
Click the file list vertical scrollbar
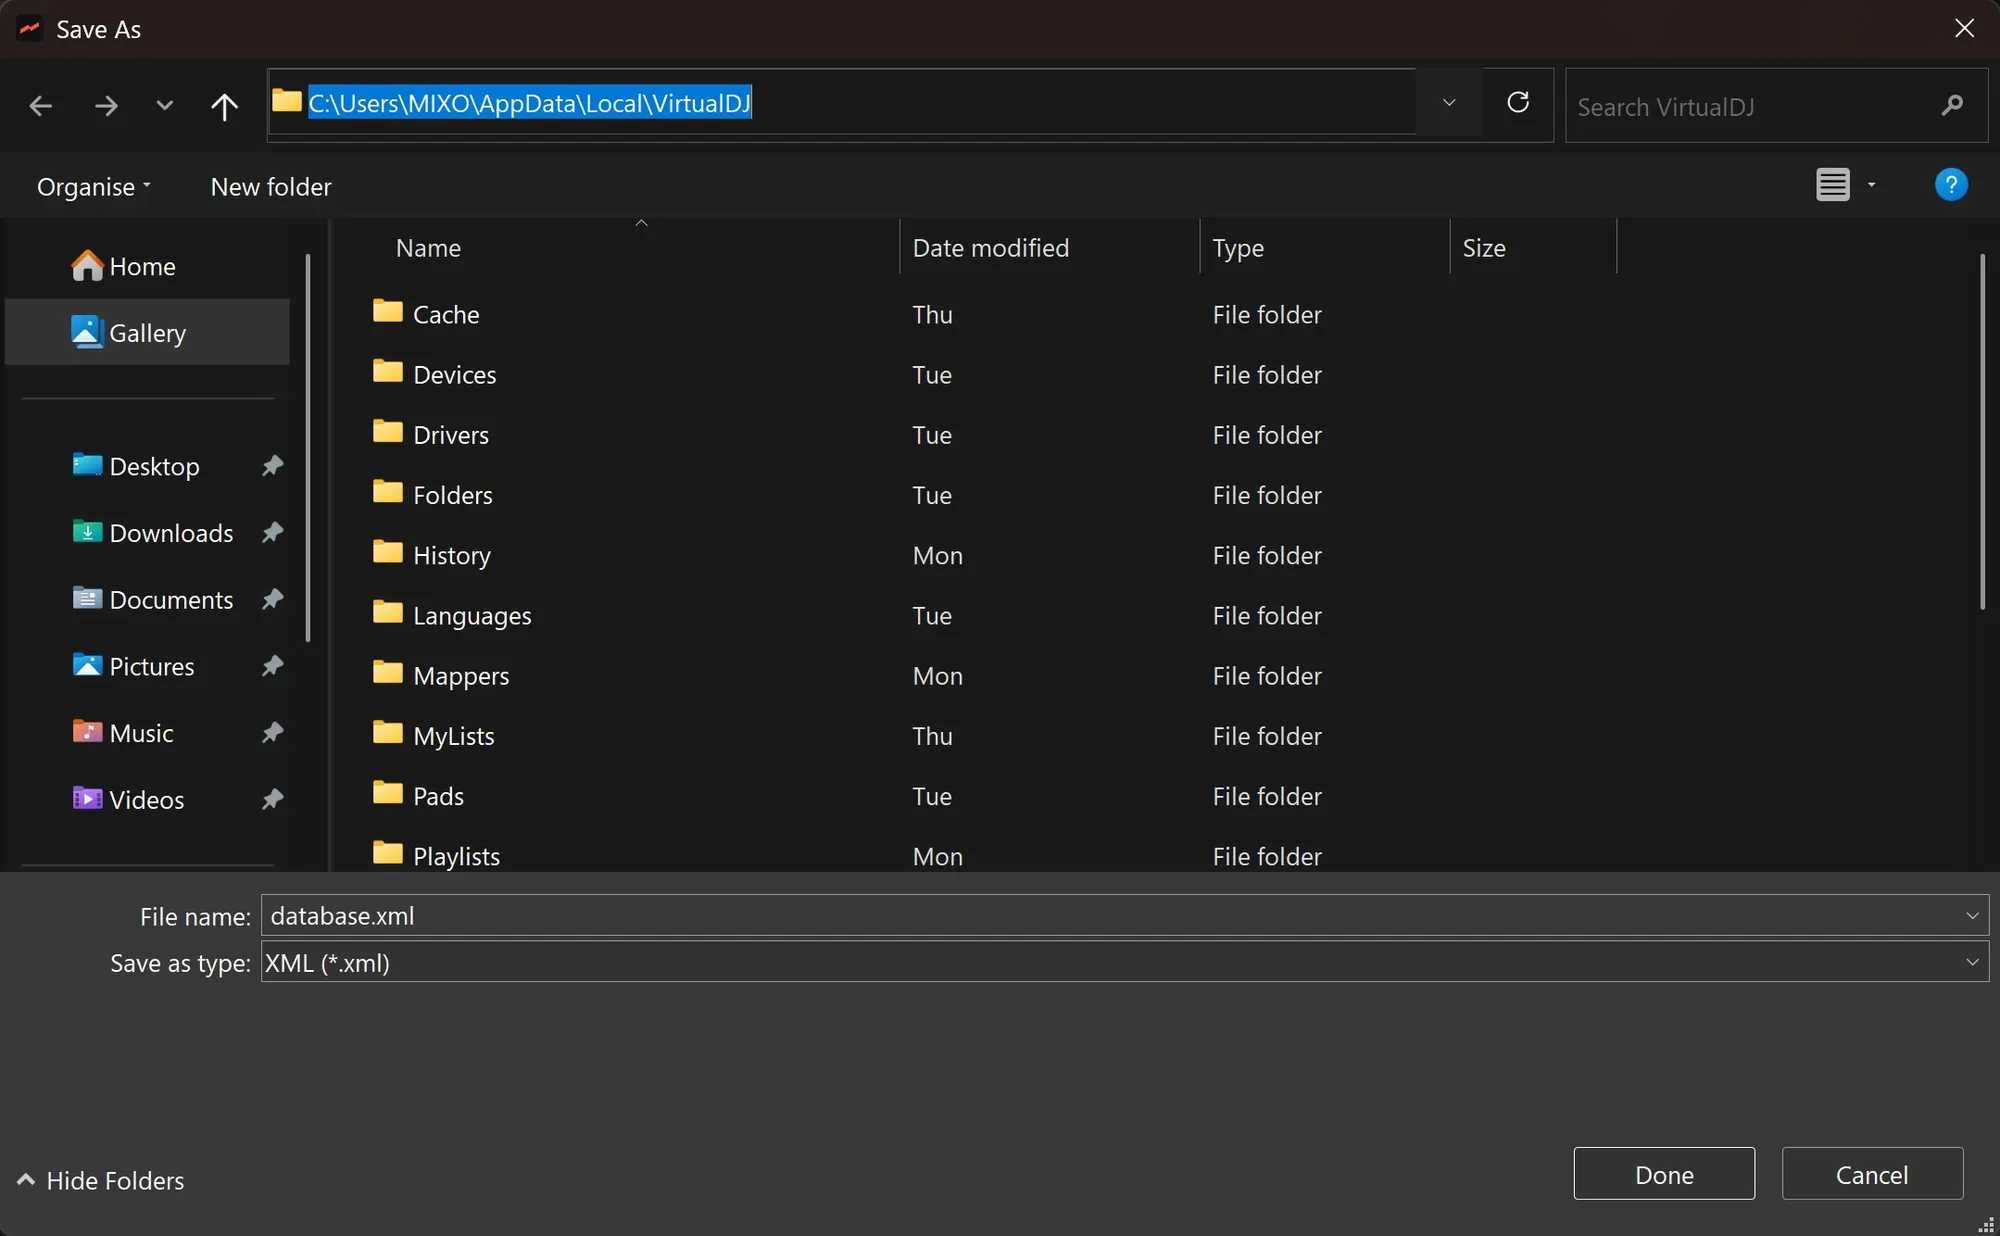(1982, 432)
